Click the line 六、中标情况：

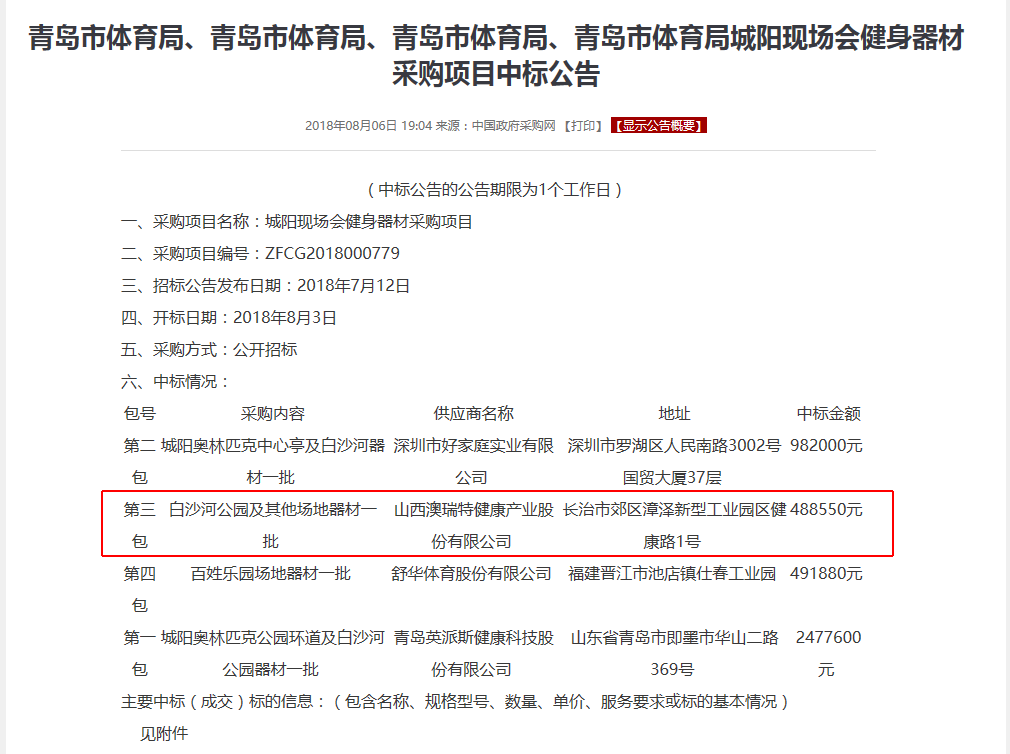tap(175, 382)
